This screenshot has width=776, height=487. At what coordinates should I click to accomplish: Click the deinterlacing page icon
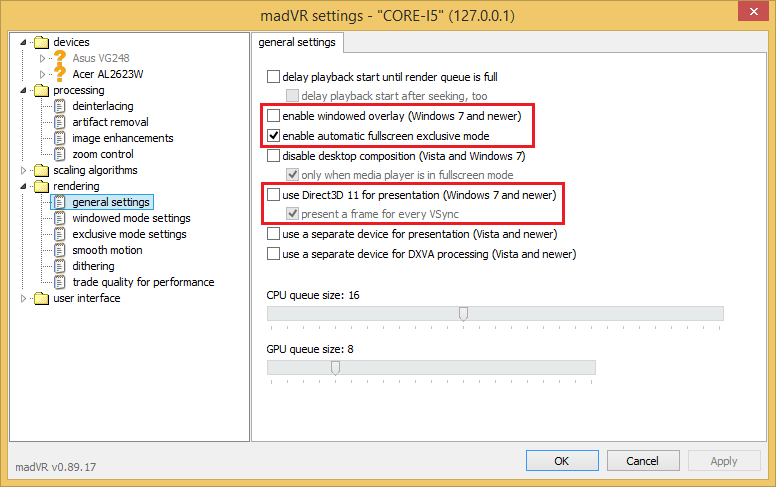tap(59, 106)
